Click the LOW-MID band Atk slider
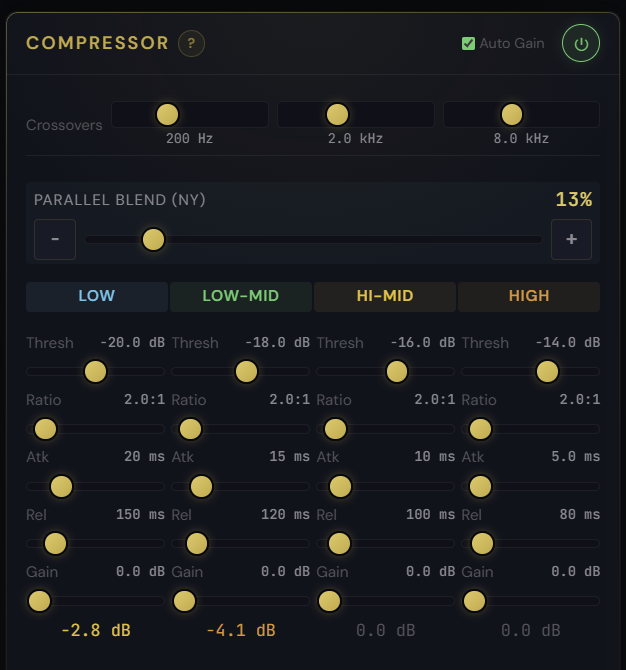626x670 pixels. click(x=241, y=486)
